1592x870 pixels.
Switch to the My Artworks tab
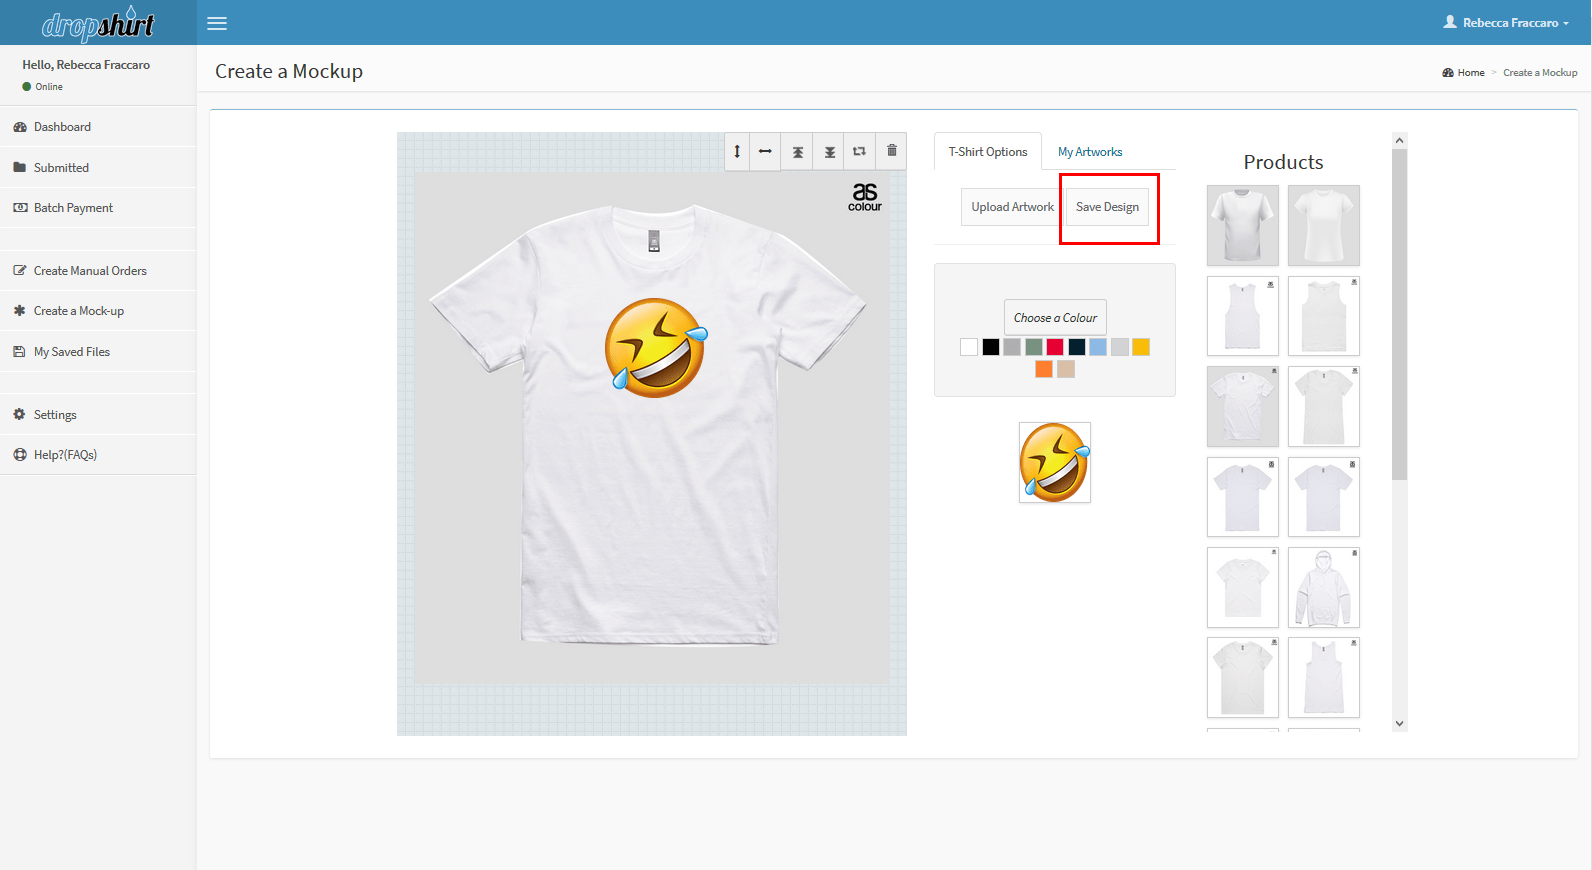(1090, 152)
